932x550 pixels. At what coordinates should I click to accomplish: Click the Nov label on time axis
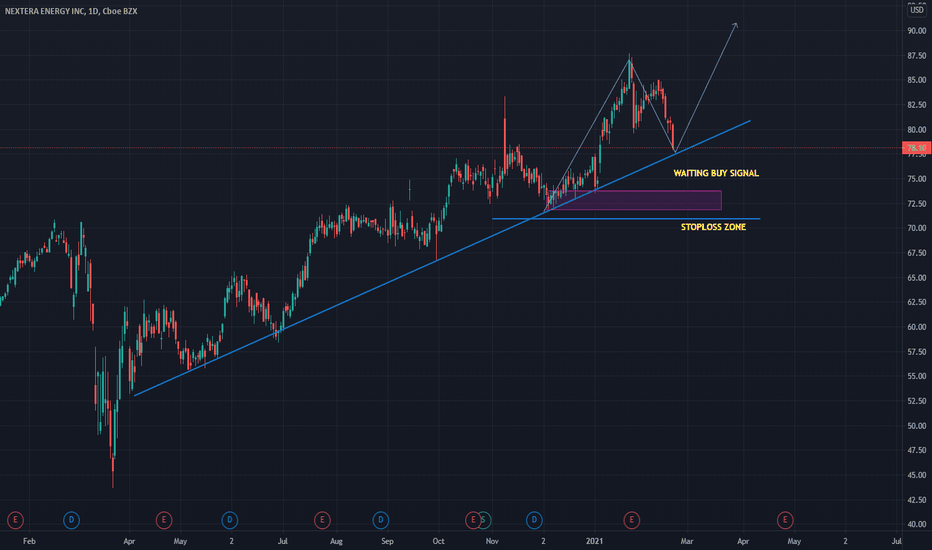point(492,541)
